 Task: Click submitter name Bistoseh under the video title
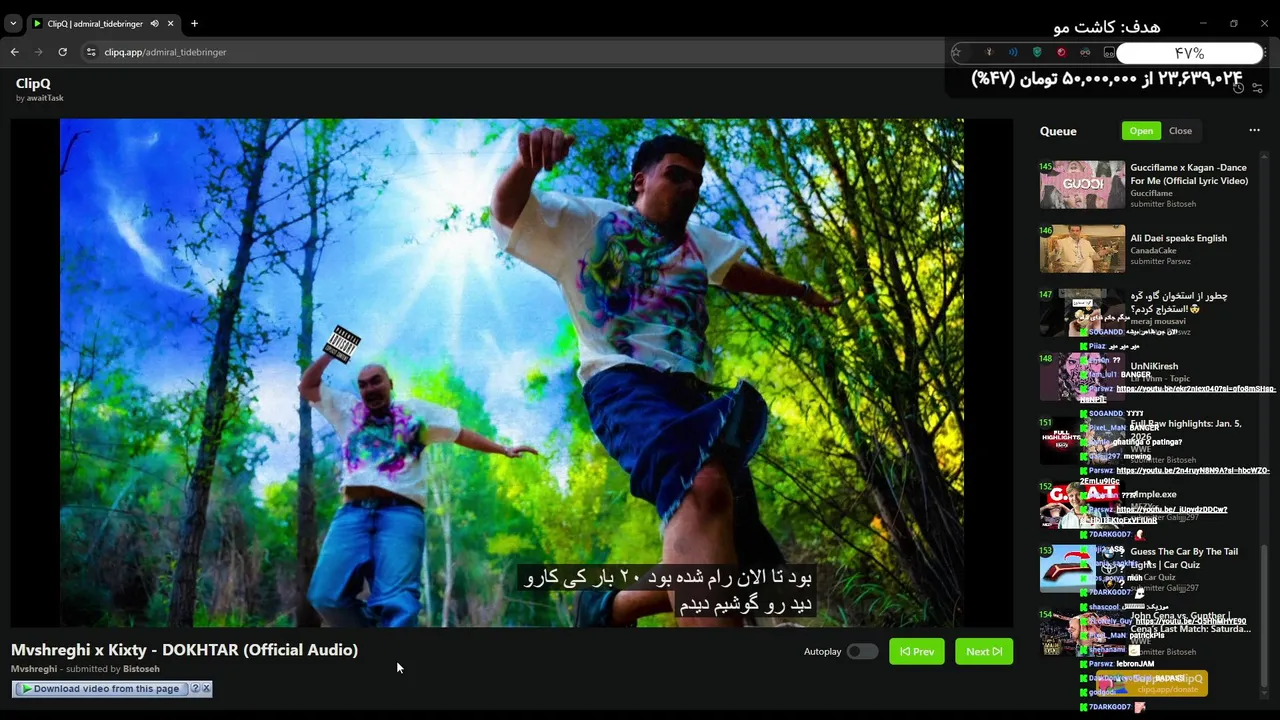(141, 669)
